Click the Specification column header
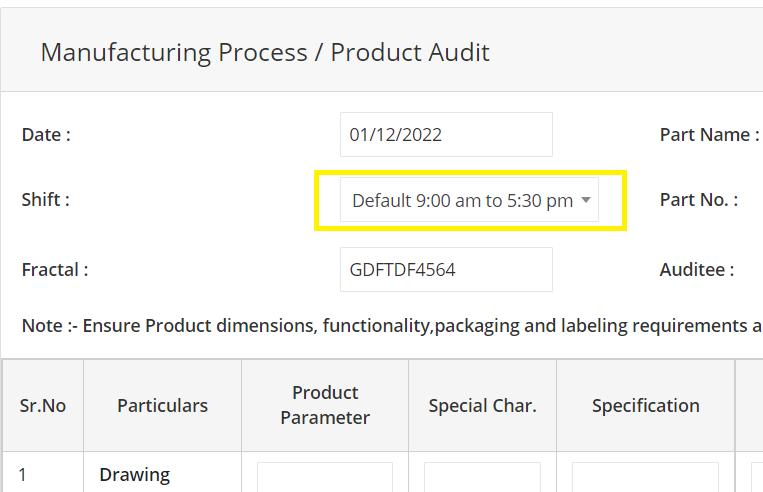 click(x=646, y=405)
